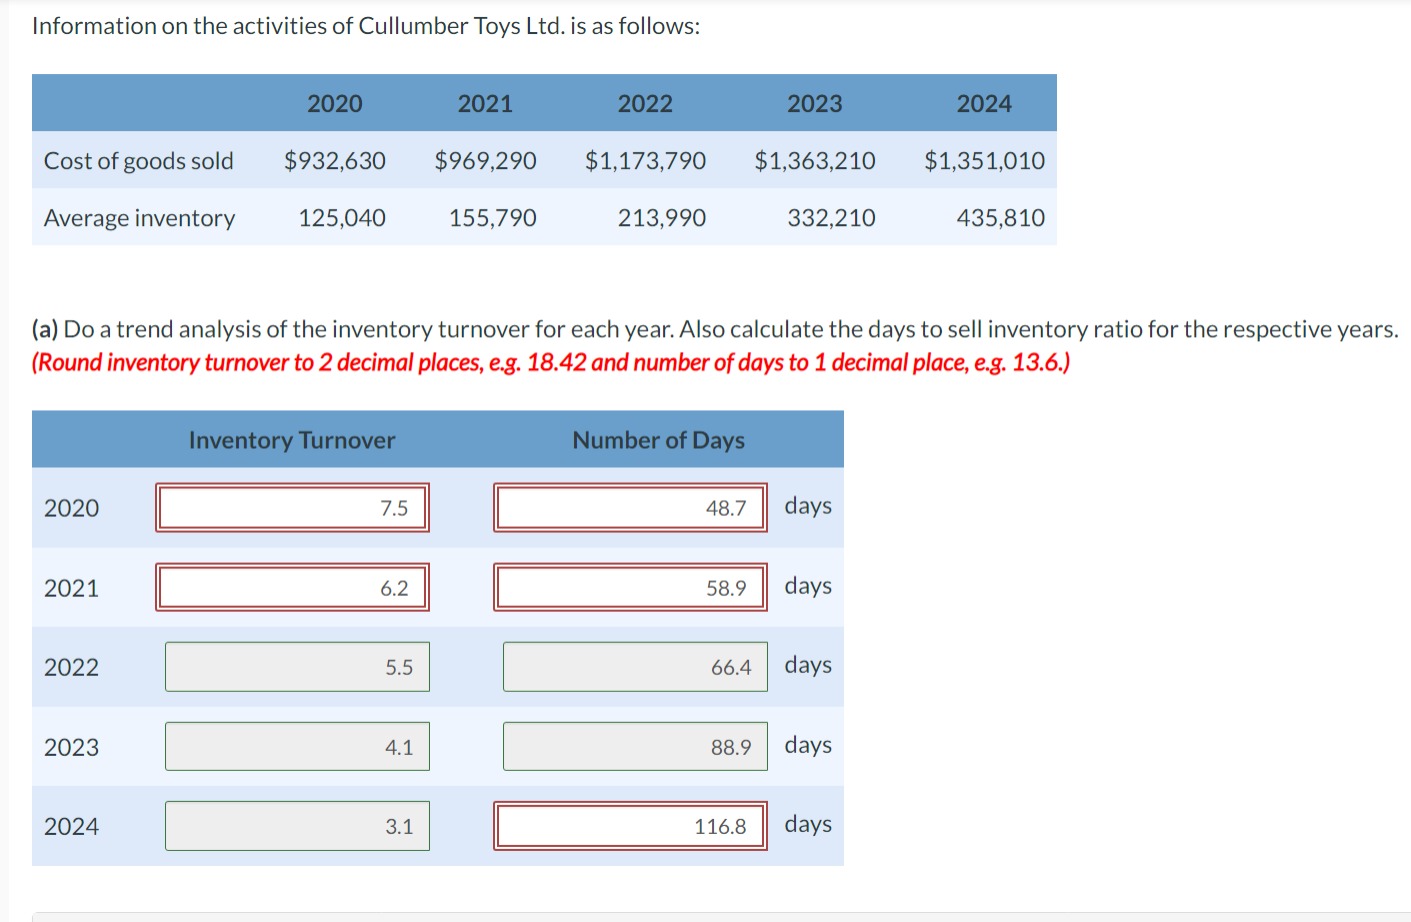Click the Inventory Turnover column header

coord(292,440)
